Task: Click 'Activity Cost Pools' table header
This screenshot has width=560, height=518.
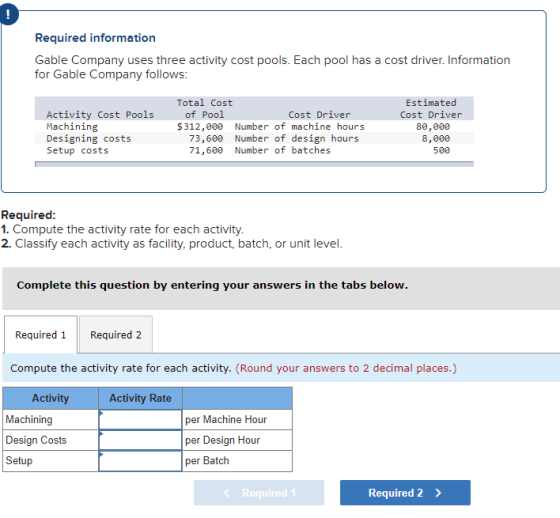Action: point(100,115)
